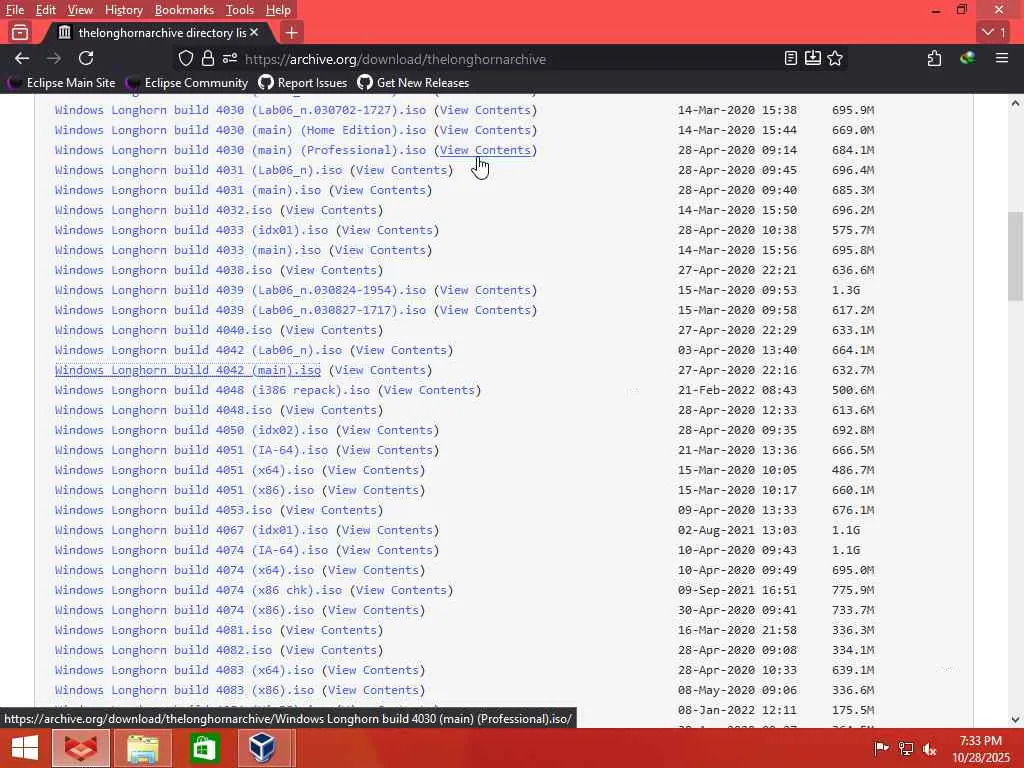Open network tray icon
The width and height of the screenshot is (1024, 768).
[905, 749]
